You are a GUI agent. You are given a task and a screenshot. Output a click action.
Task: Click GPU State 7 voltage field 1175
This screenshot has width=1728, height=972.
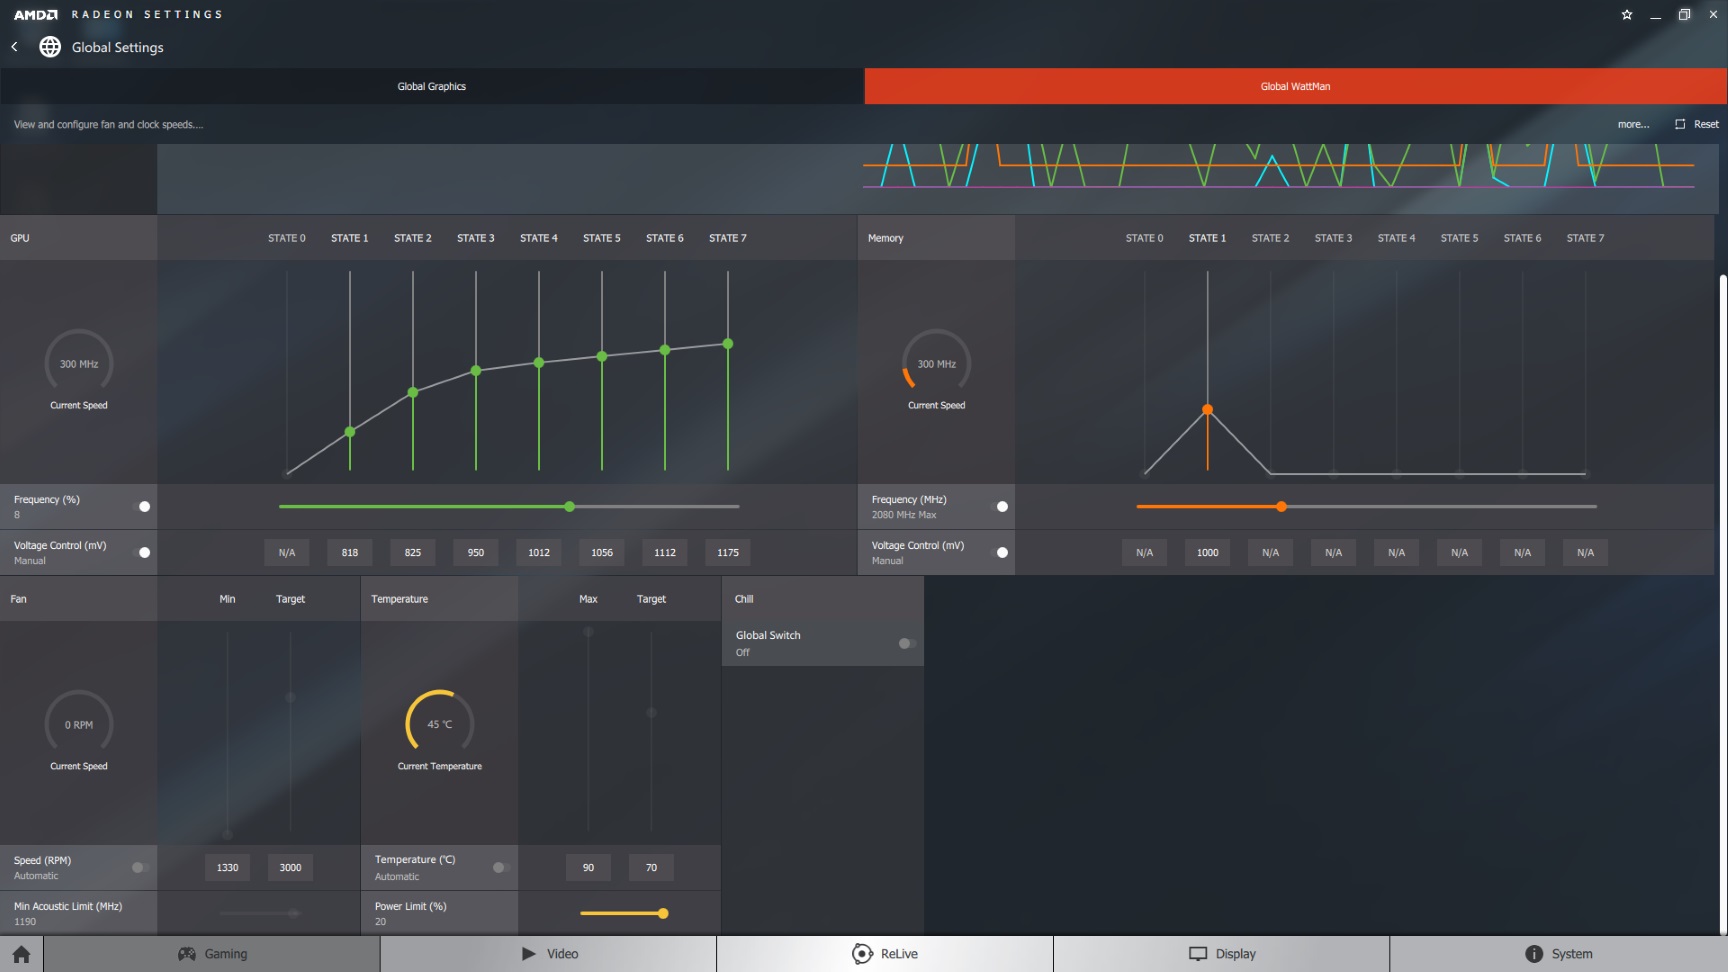tap(728, 552)
